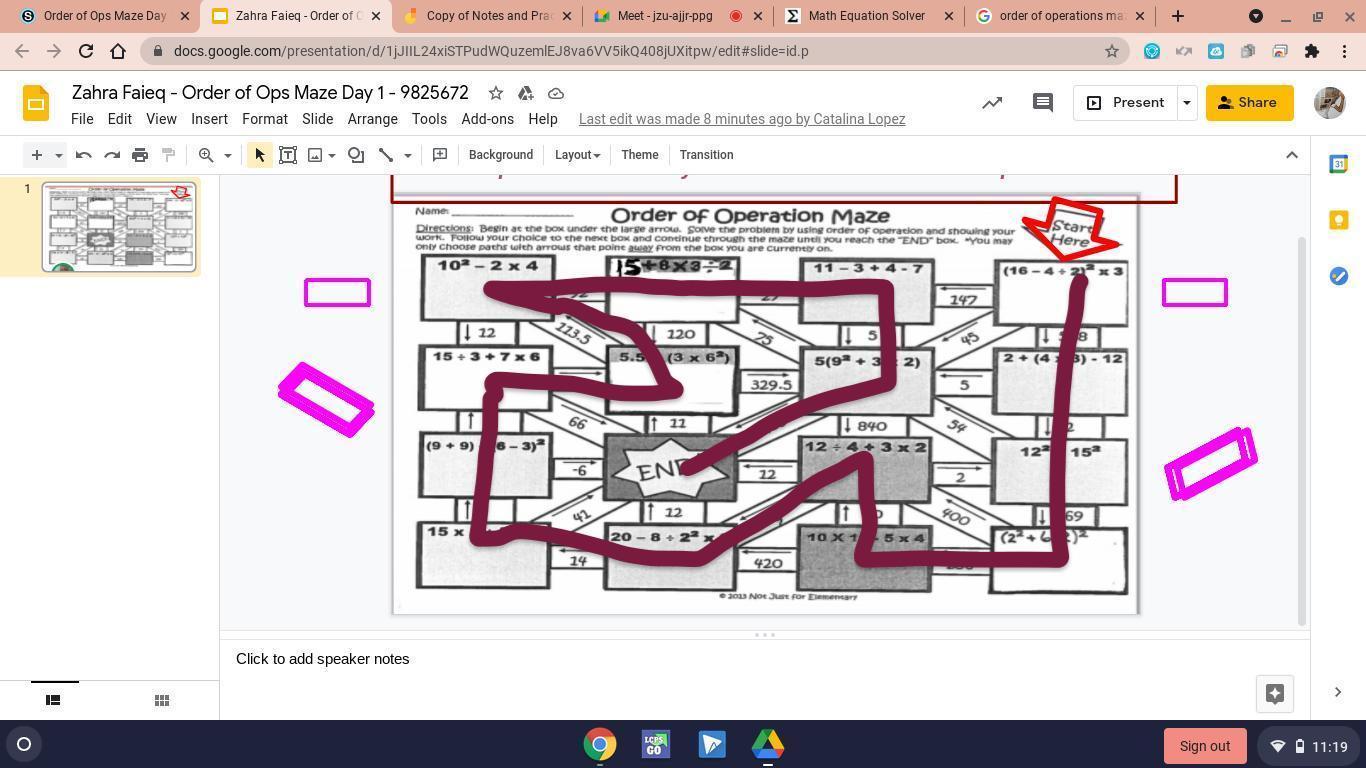Click the Background button
Image resolution: width=1366 pixels, height=768 pixels.
pos(501,155)
